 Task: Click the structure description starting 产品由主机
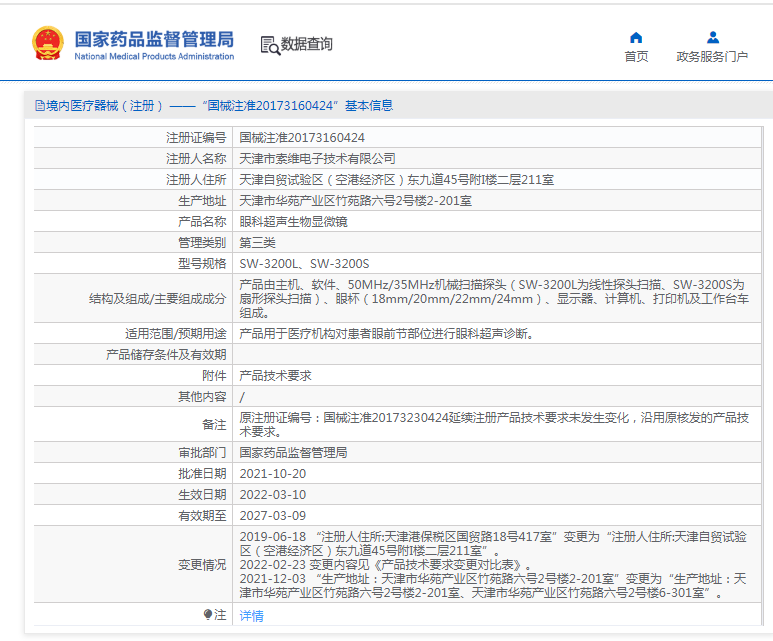(x=494, y=298)
